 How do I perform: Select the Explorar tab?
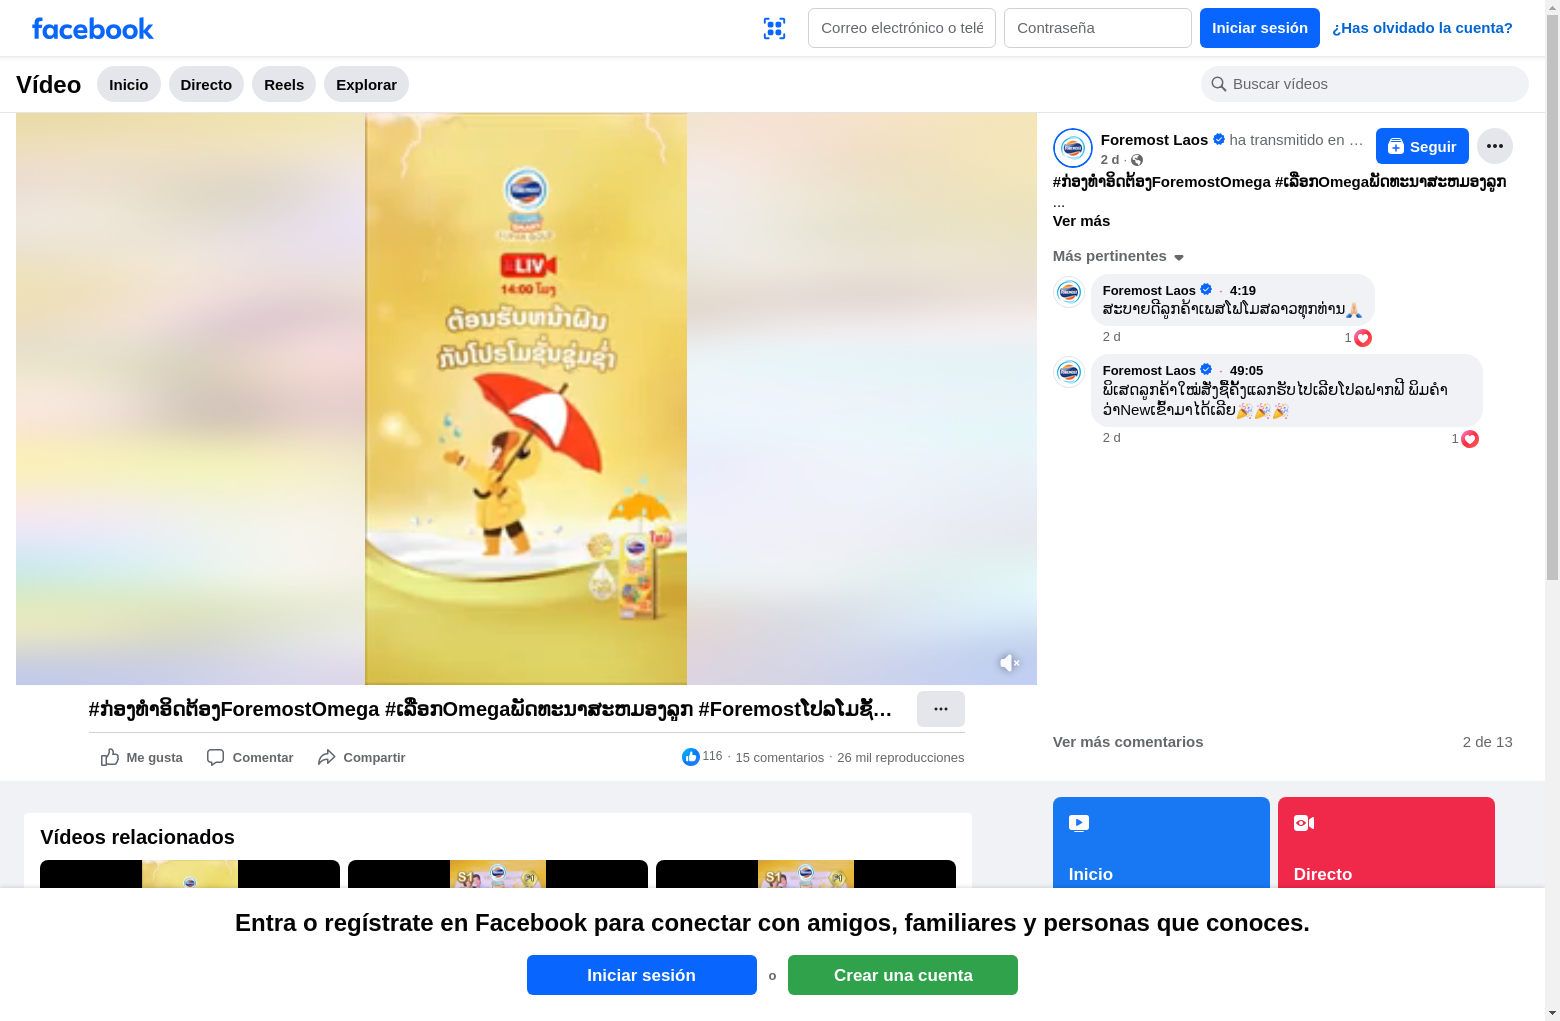[x=366, y=84]
